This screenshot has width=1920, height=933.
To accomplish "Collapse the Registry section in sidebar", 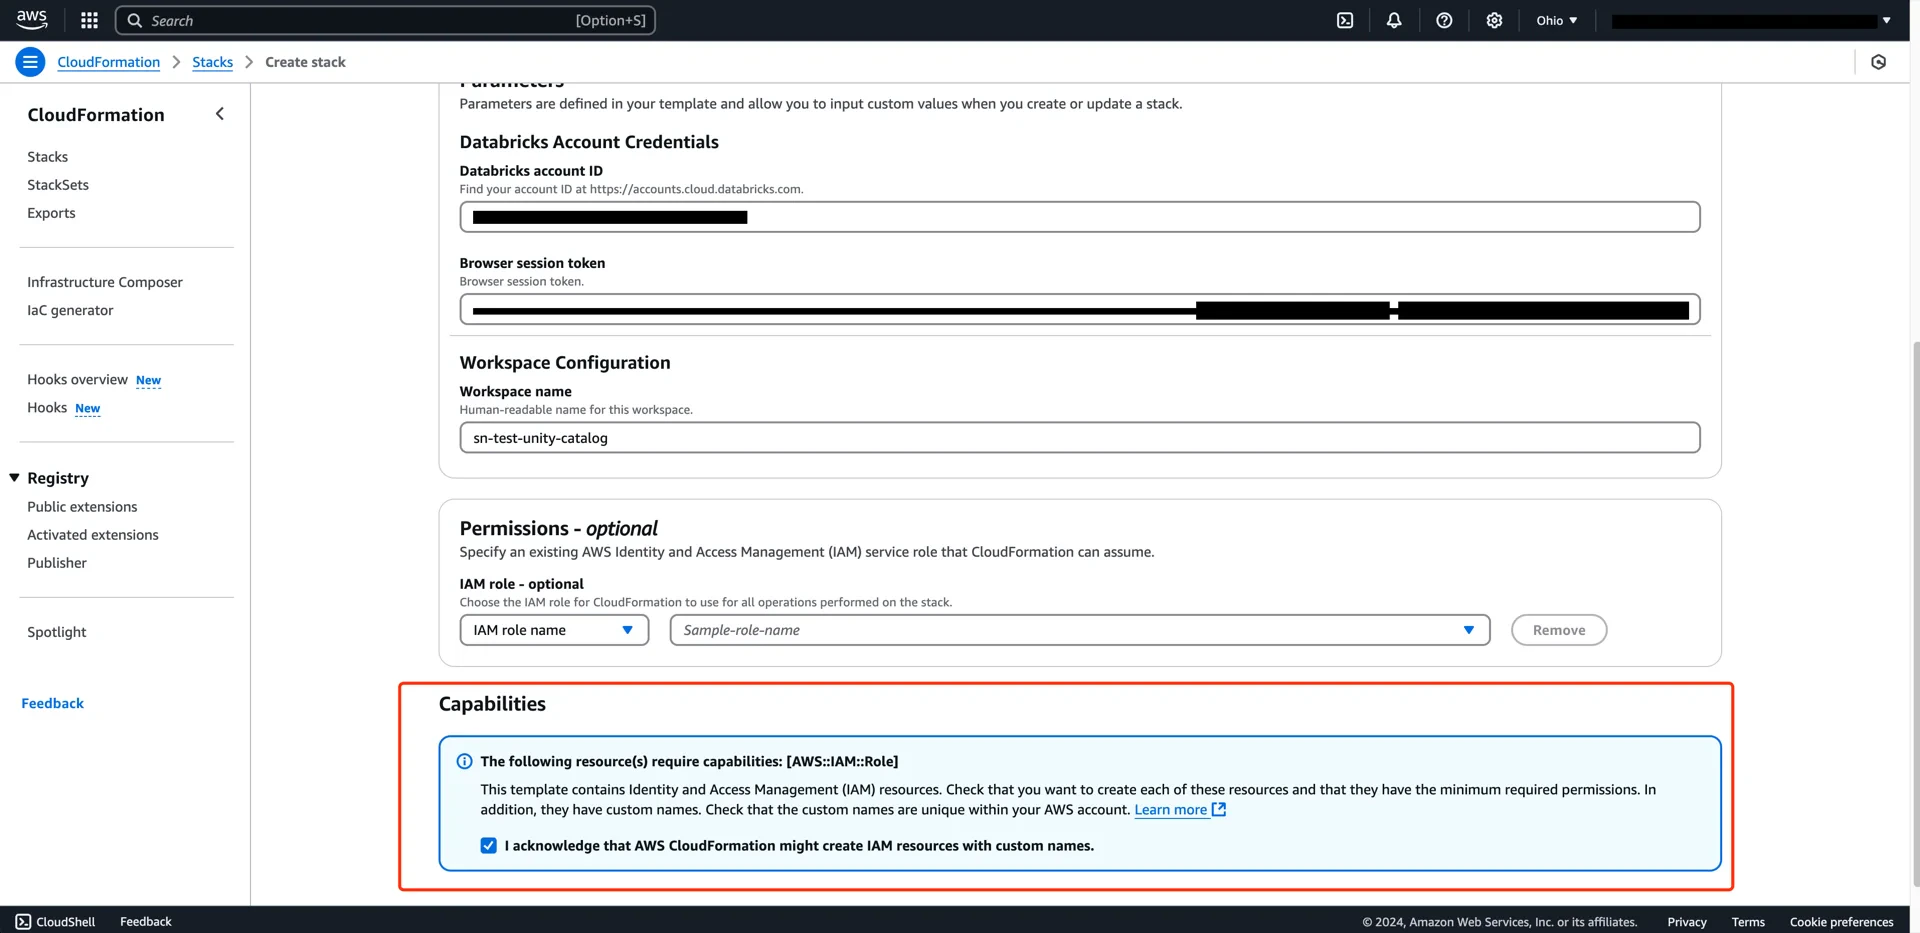I will (15, 478).
